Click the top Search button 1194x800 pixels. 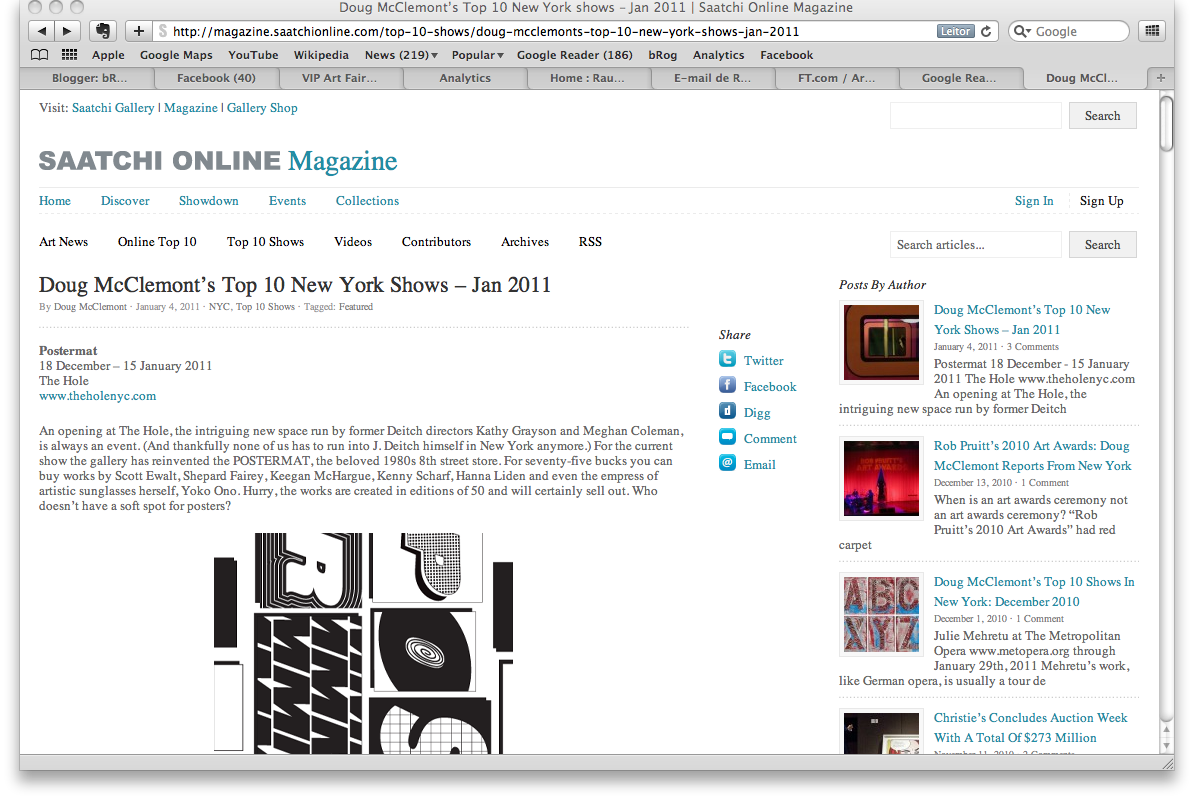pos(1103,116)
